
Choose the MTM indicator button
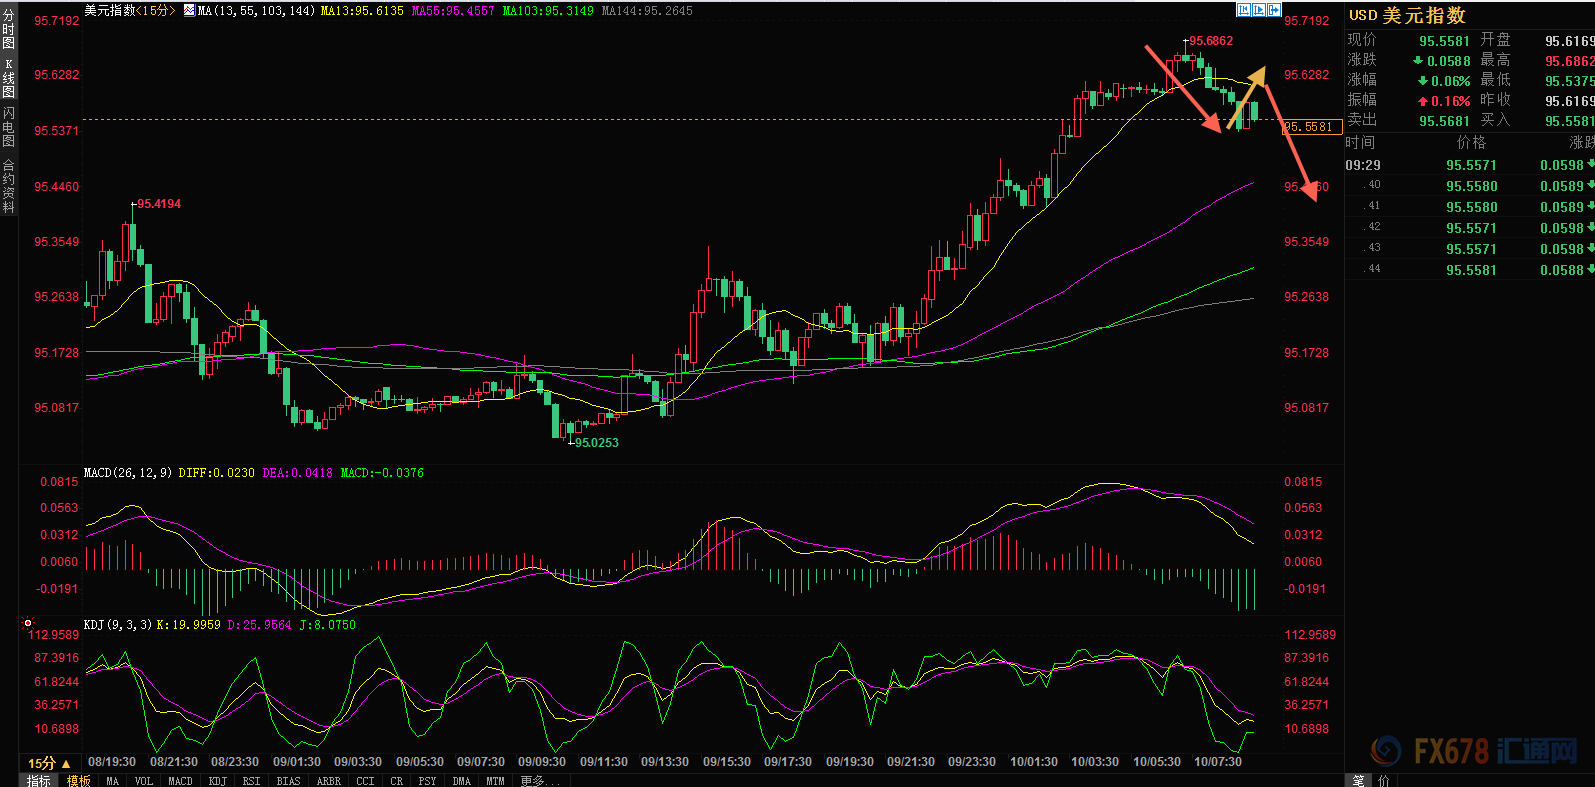tap(495, 781)
